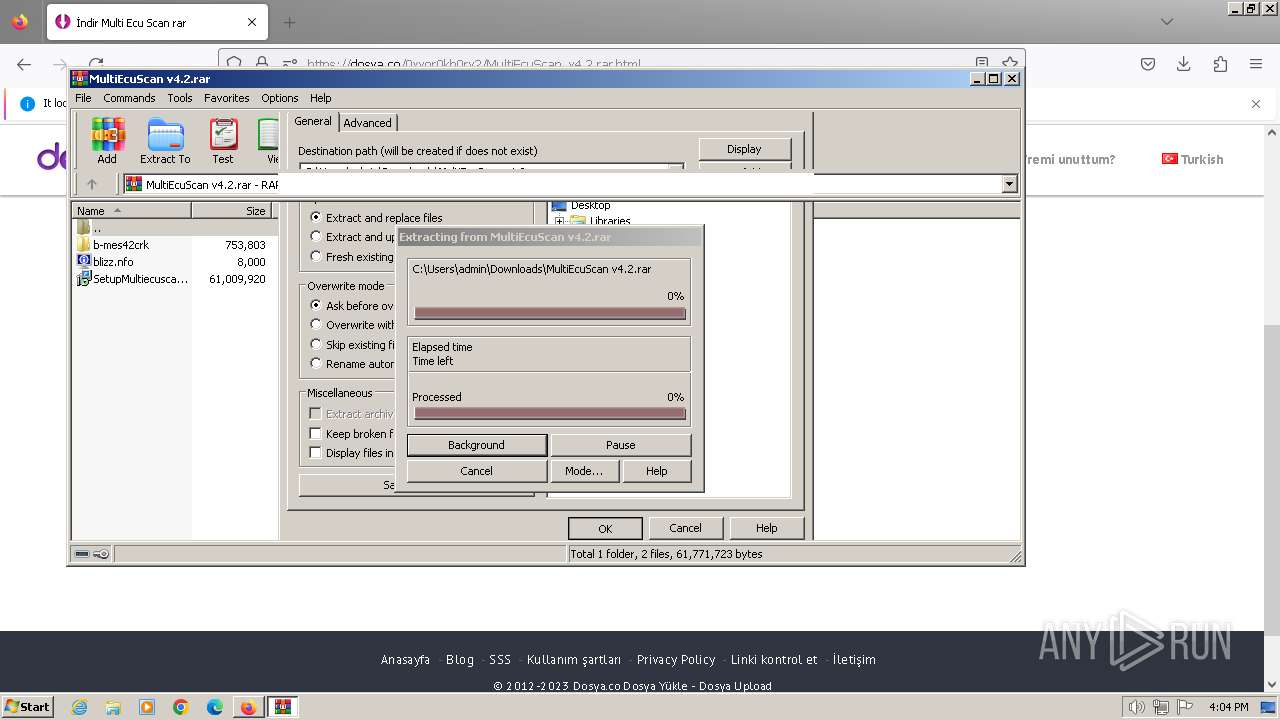Screen dimensions: 1280x720
Task: Click the volume speaker tray icon
Action: 1138,707
